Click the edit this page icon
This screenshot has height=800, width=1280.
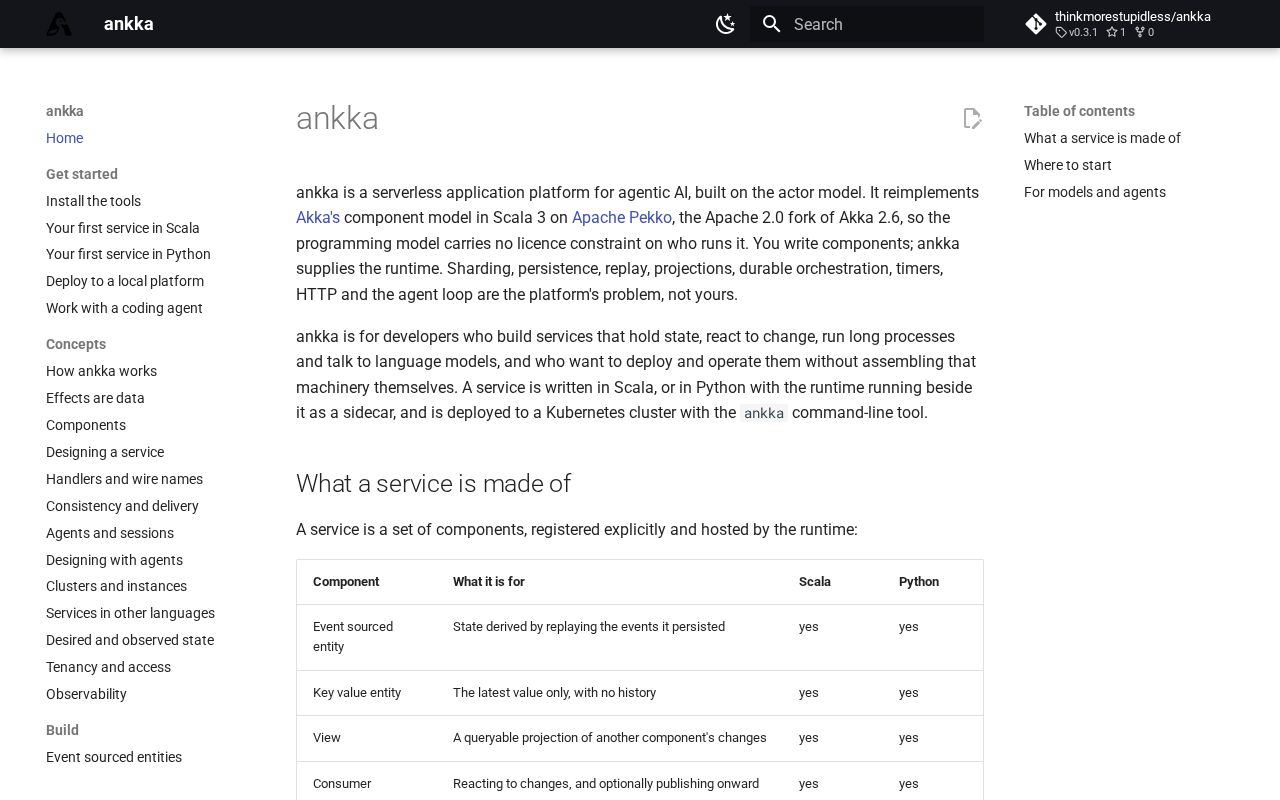click(972, 119)
